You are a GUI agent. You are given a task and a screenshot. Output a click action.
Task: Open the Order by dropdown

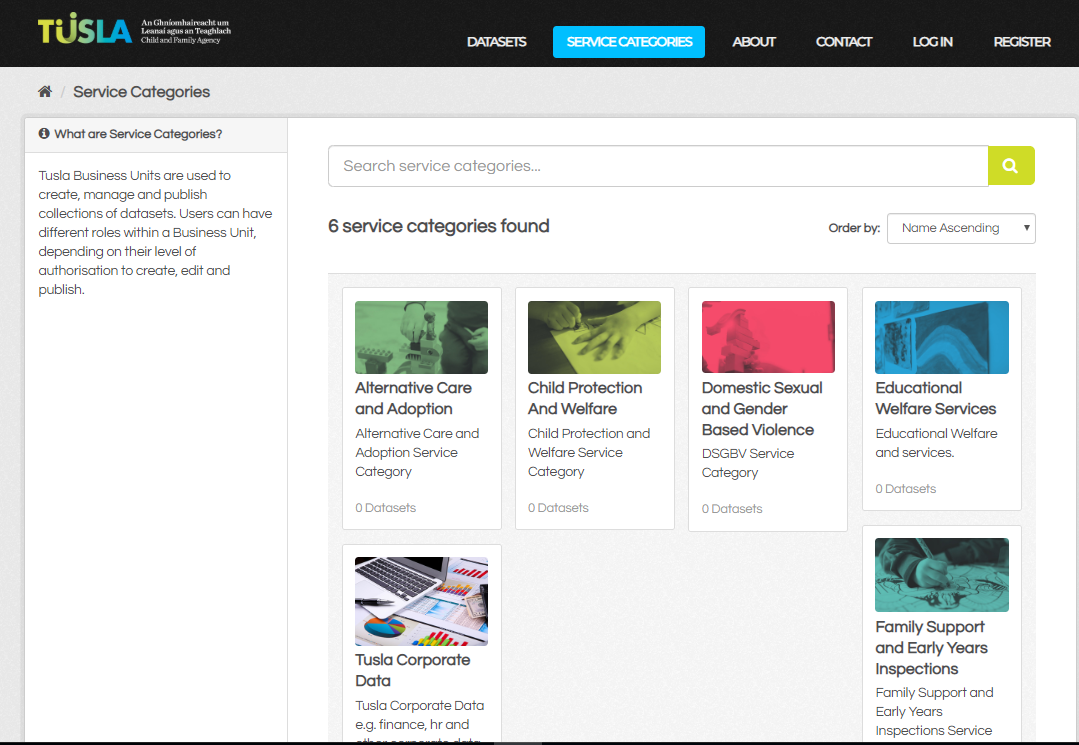pos(961,228)
